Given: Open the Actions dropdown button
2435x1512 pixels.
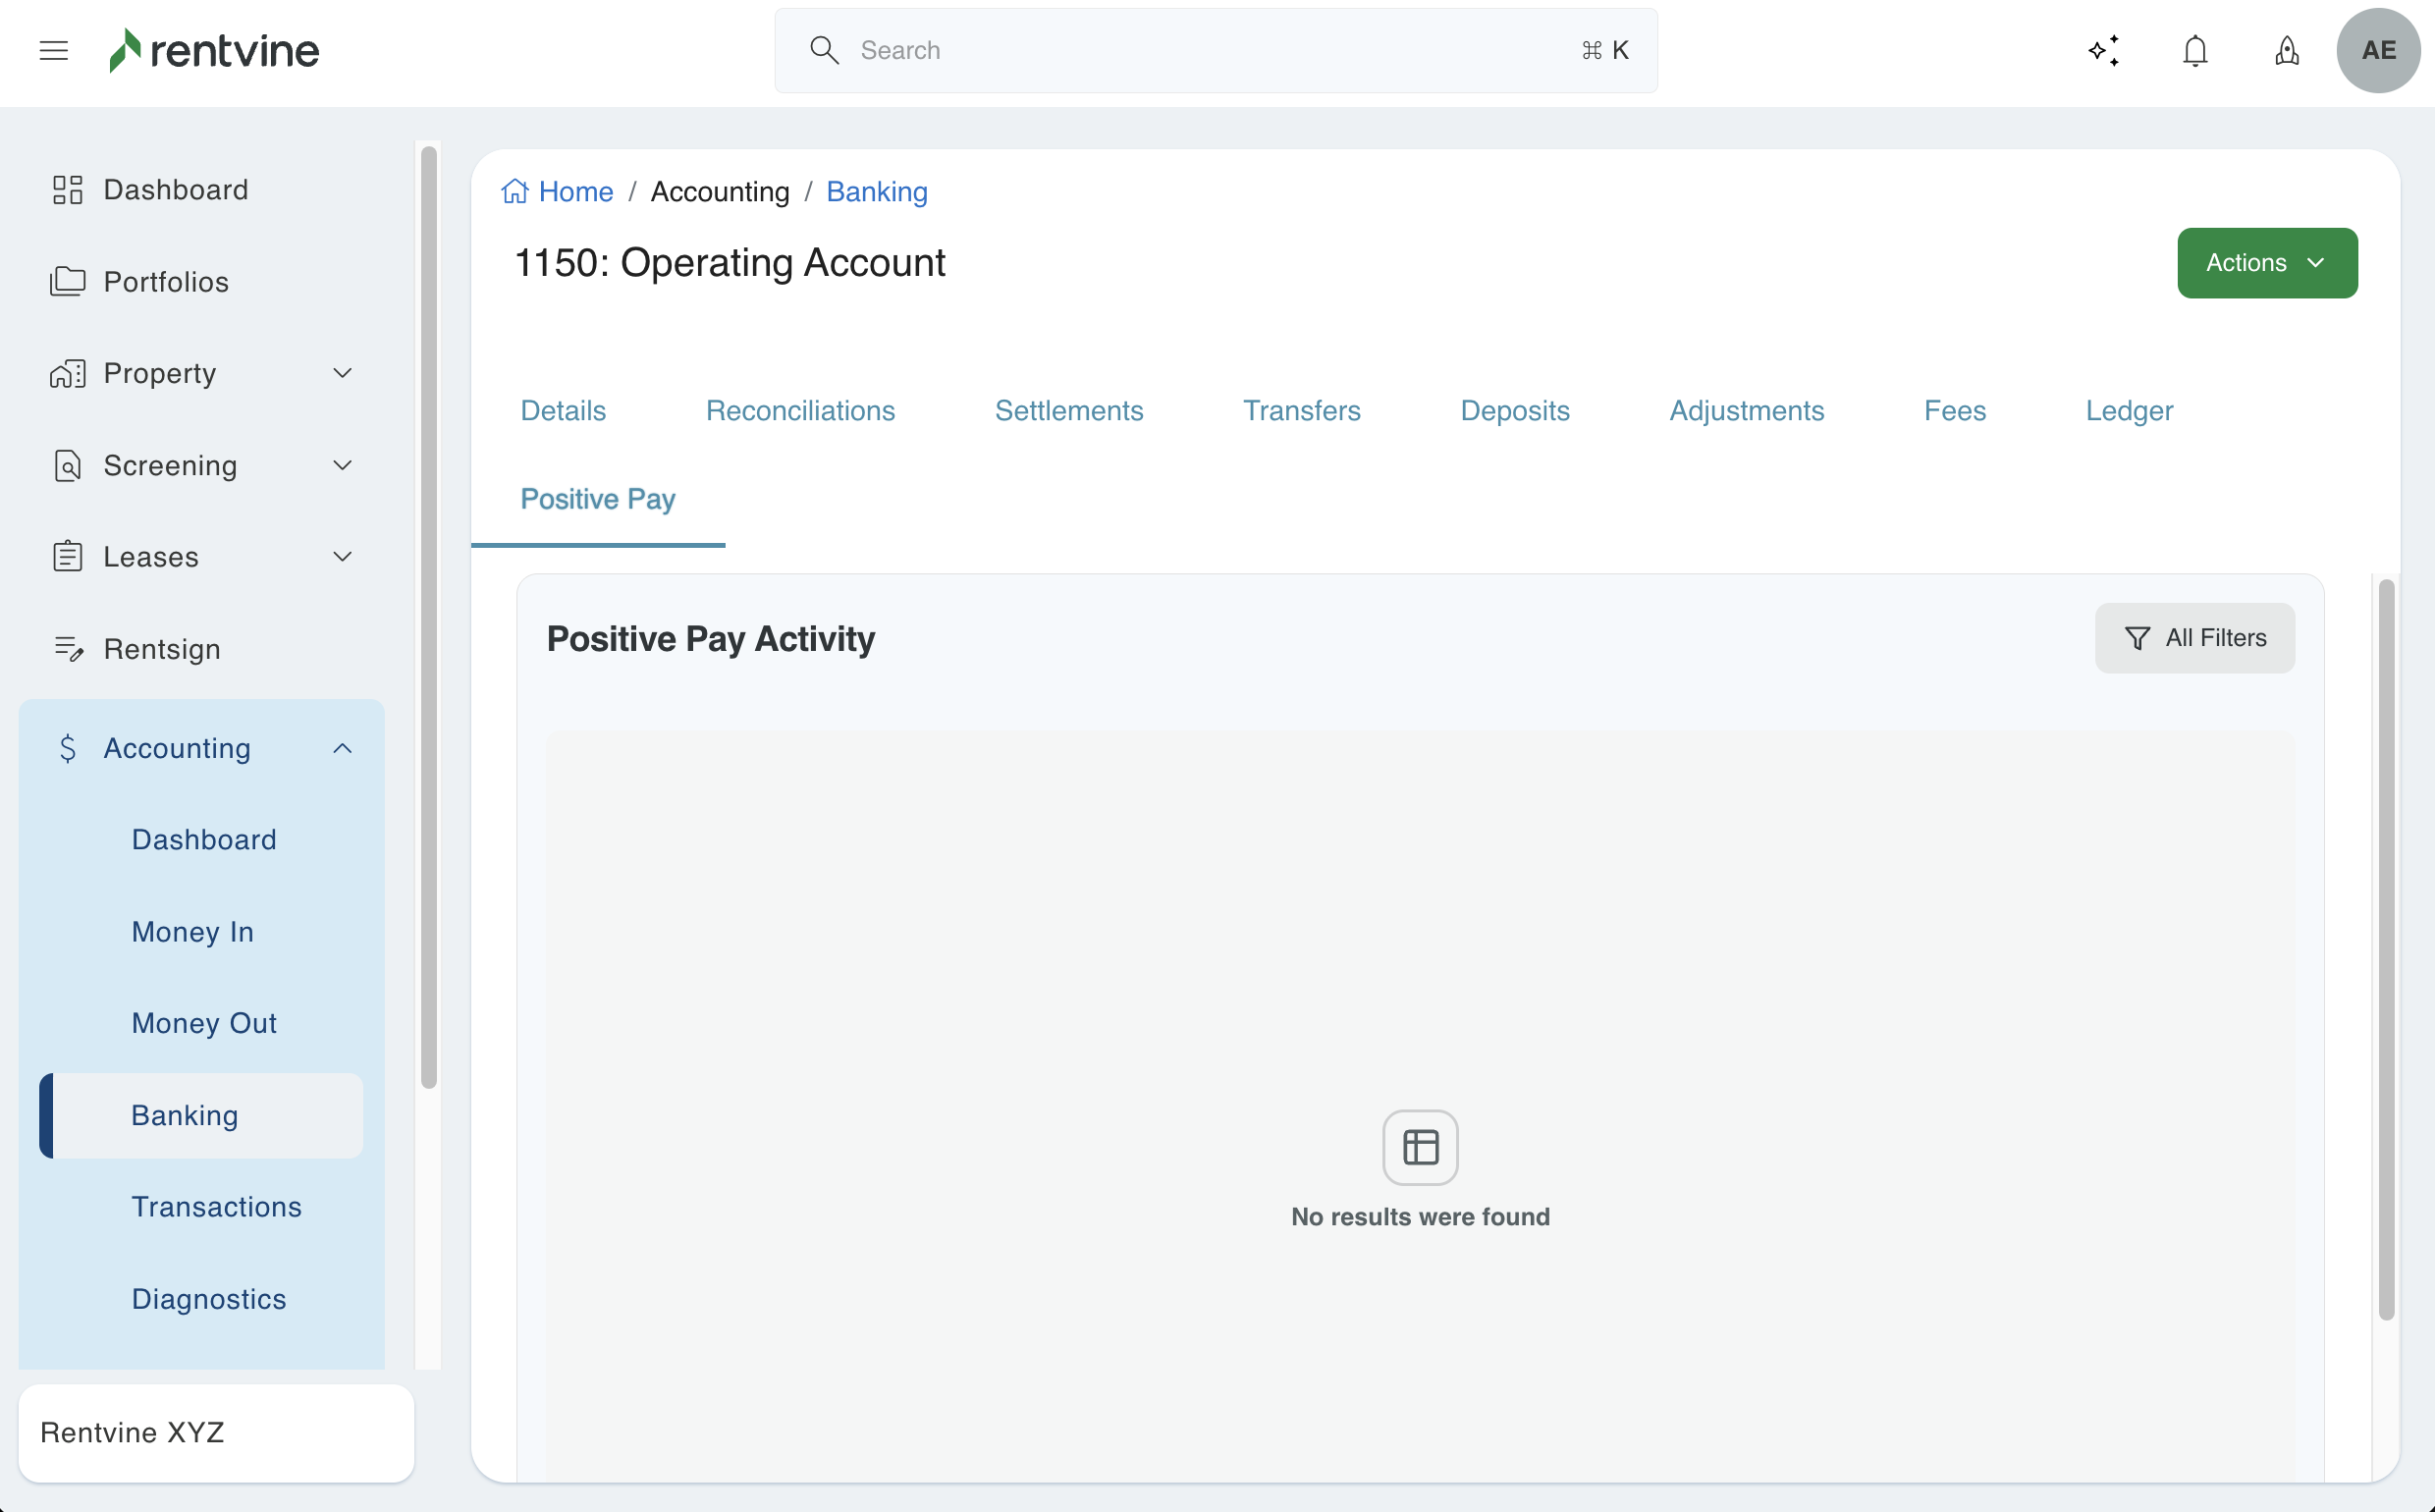Looking at the screenshot, I should 2266,263.
